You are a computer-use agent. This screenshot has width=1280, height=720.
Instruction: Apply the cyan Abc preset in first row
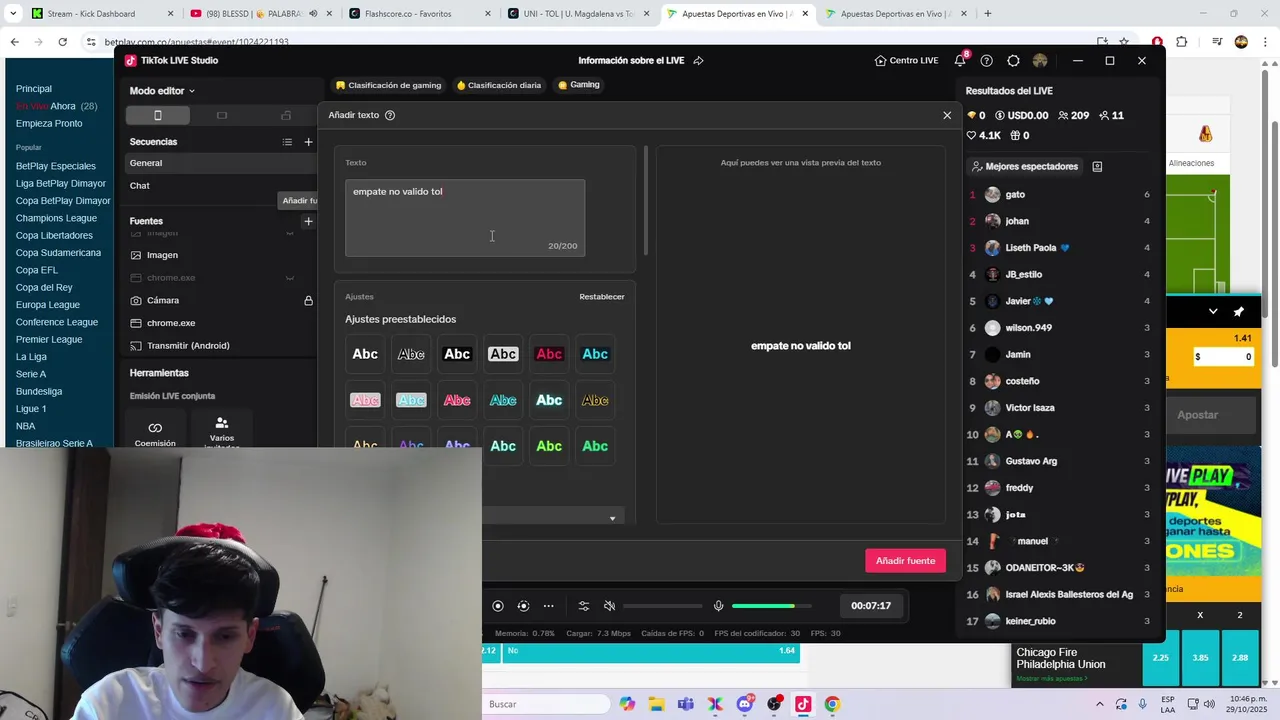click(x=595, y=354)
